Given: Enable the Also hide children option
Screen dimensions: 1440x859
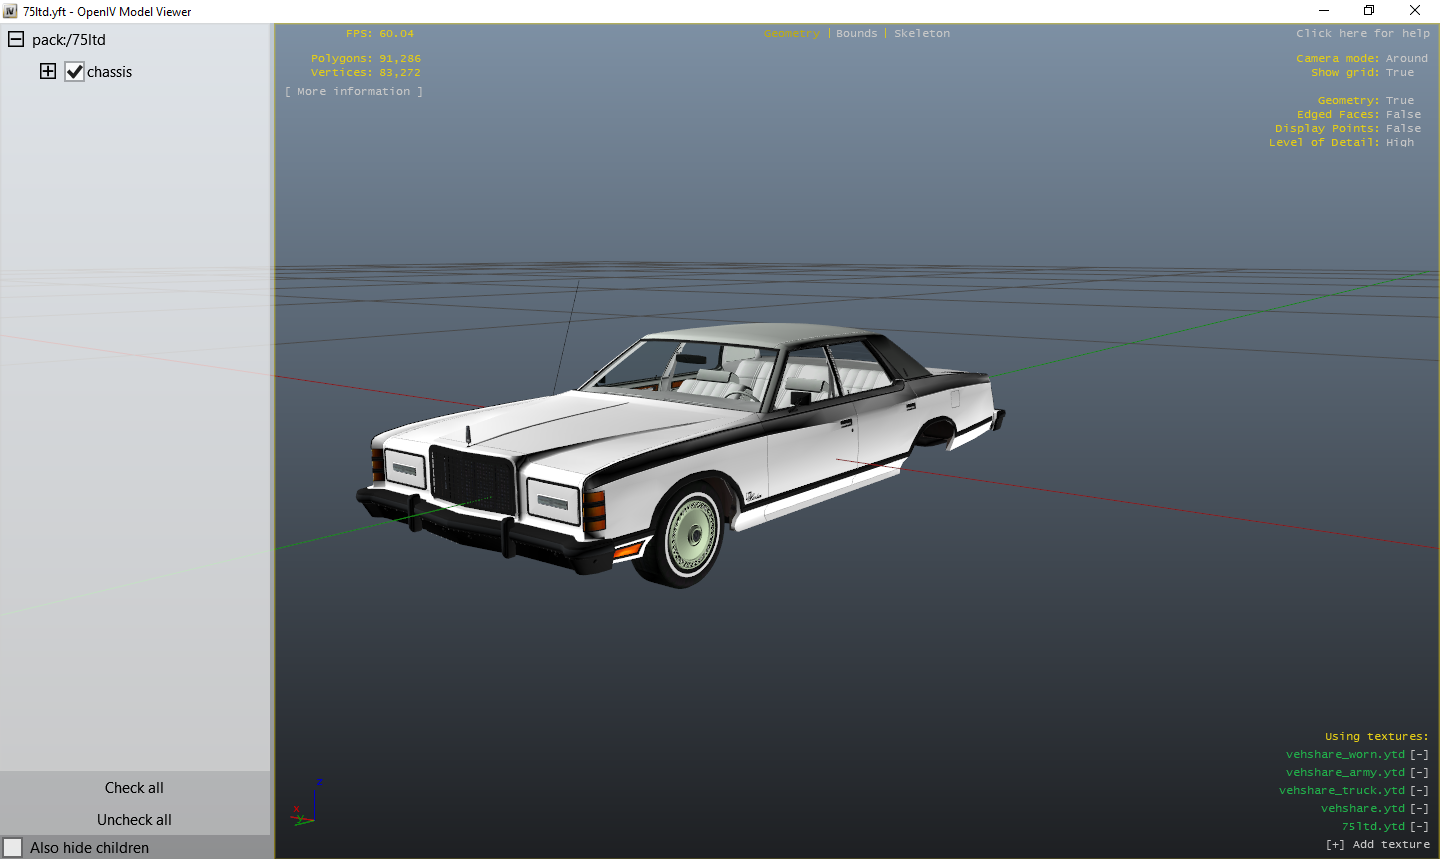Looking at the screenshot, I should 13,847.
